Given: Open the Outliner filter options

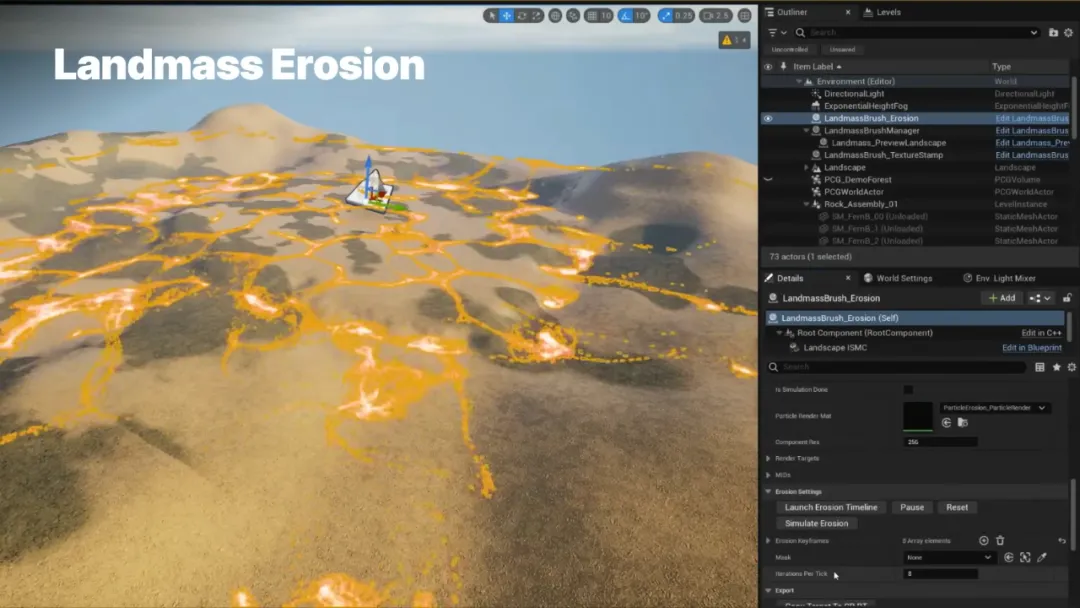Looking at the screenshot, I should [777, 32].
